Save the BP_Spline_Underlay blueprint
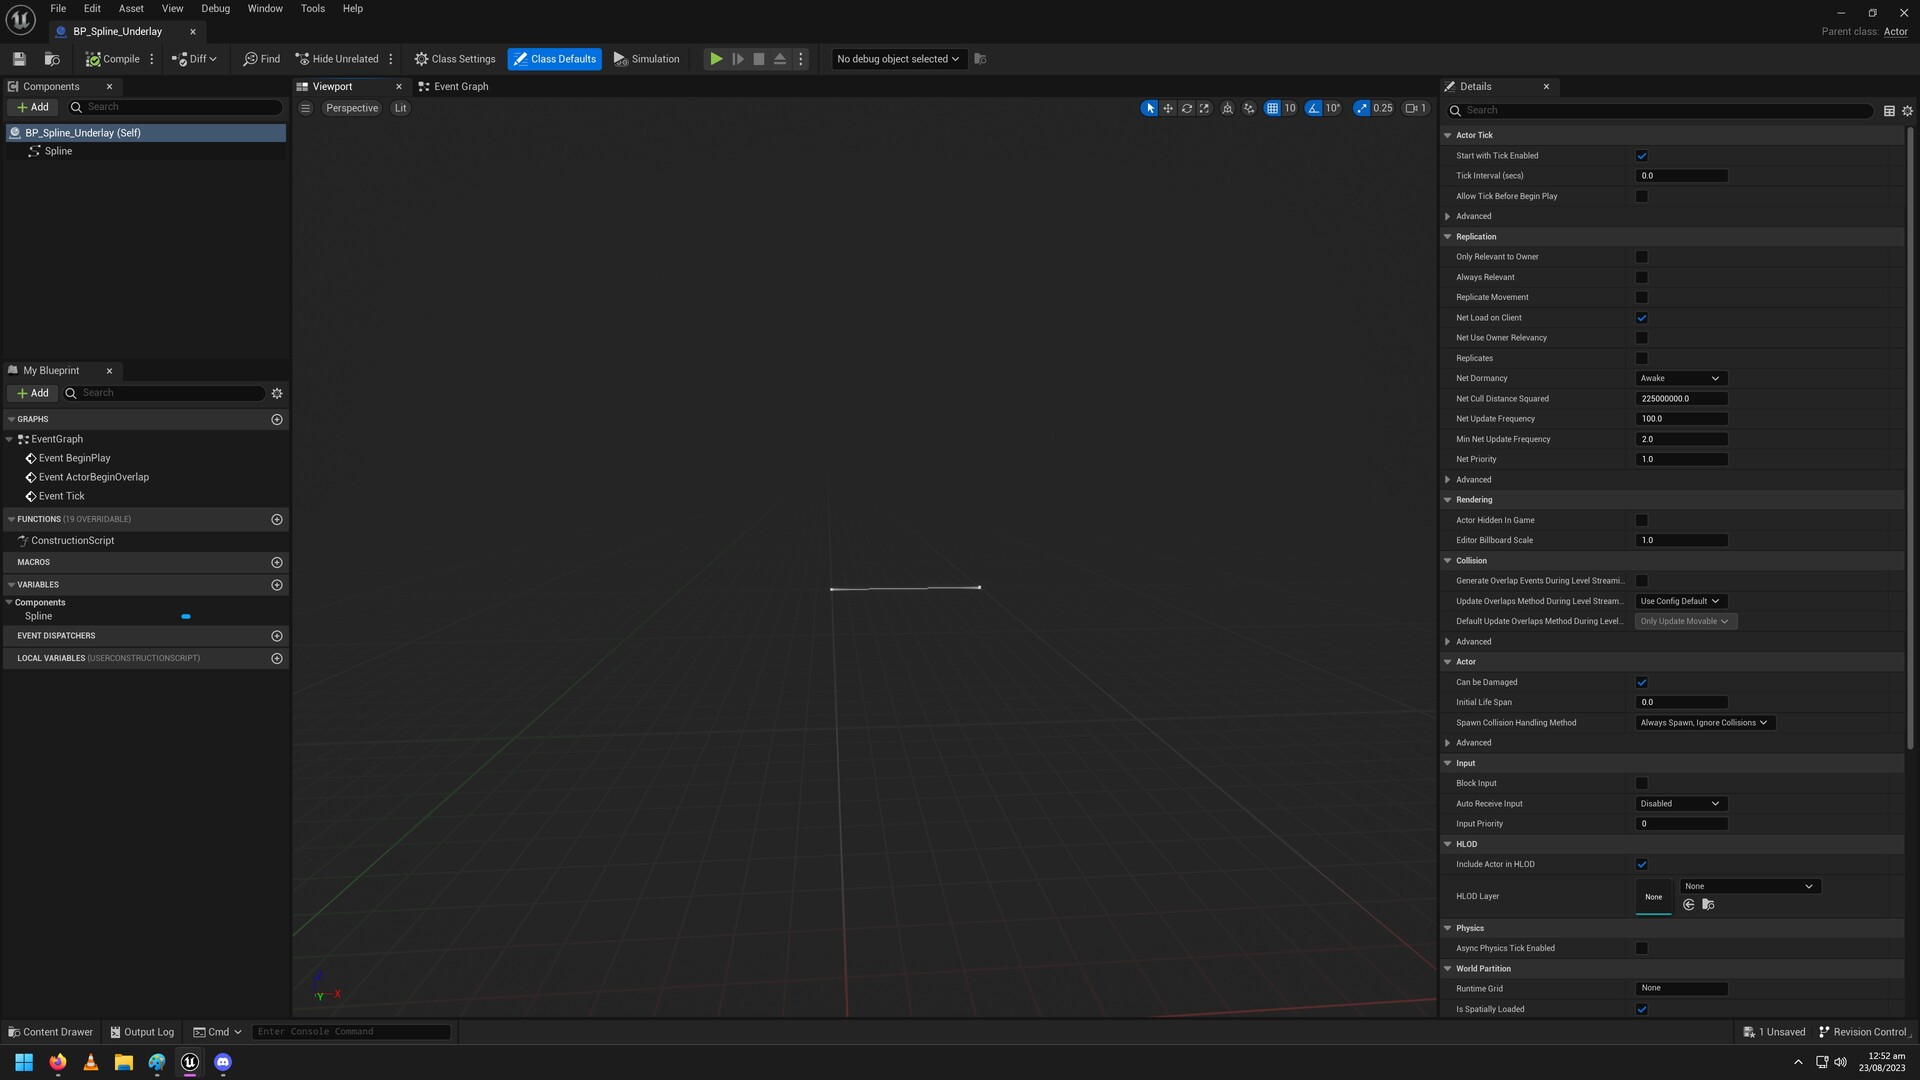The image size is (1920, 1080). 18,58
